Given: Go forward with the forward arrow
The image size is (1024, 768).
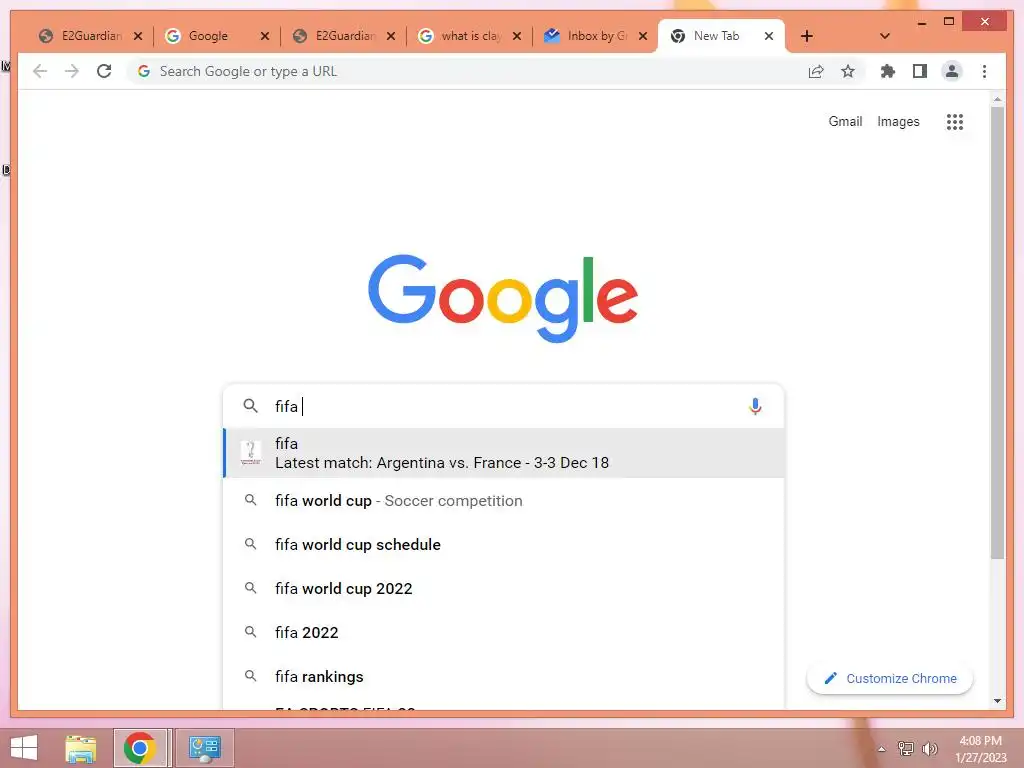Looking at the screenshot, I should coord(72,71).
